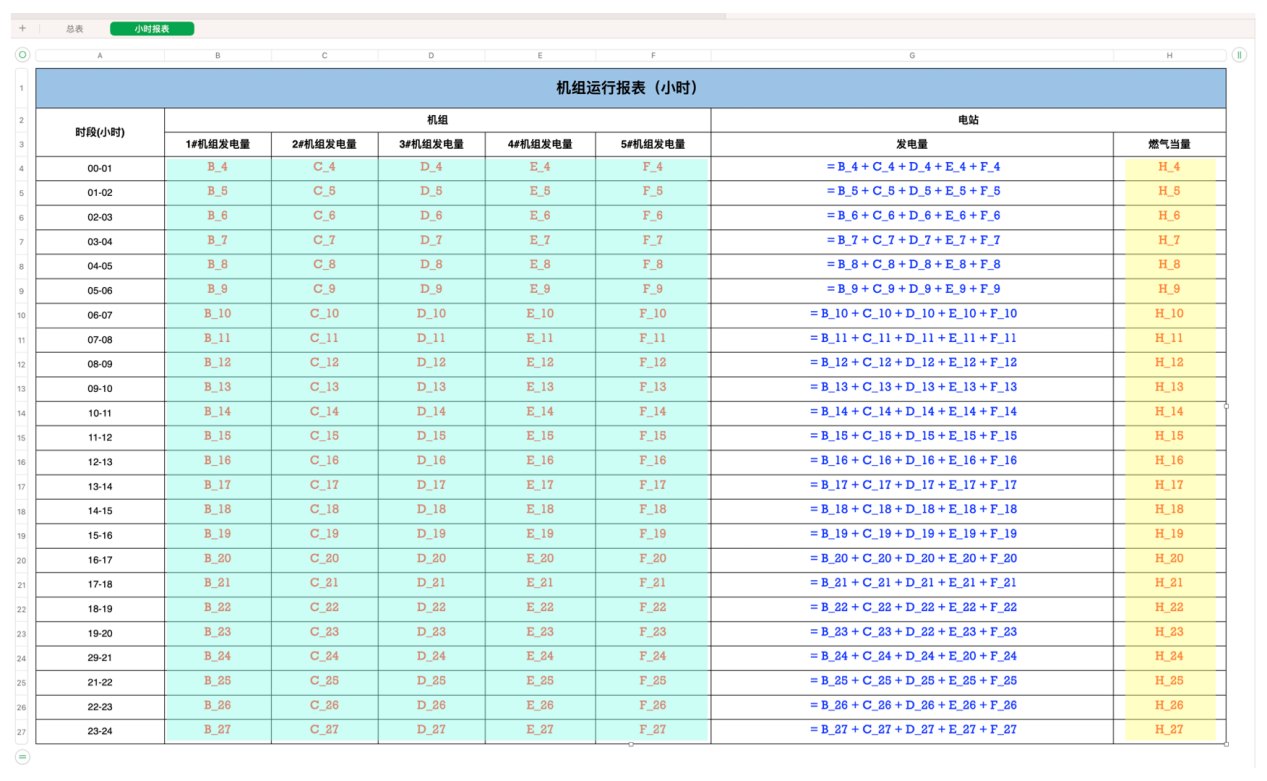
Task: Select the yellow H_15 cell
Action: click(x=1169, y=436)
